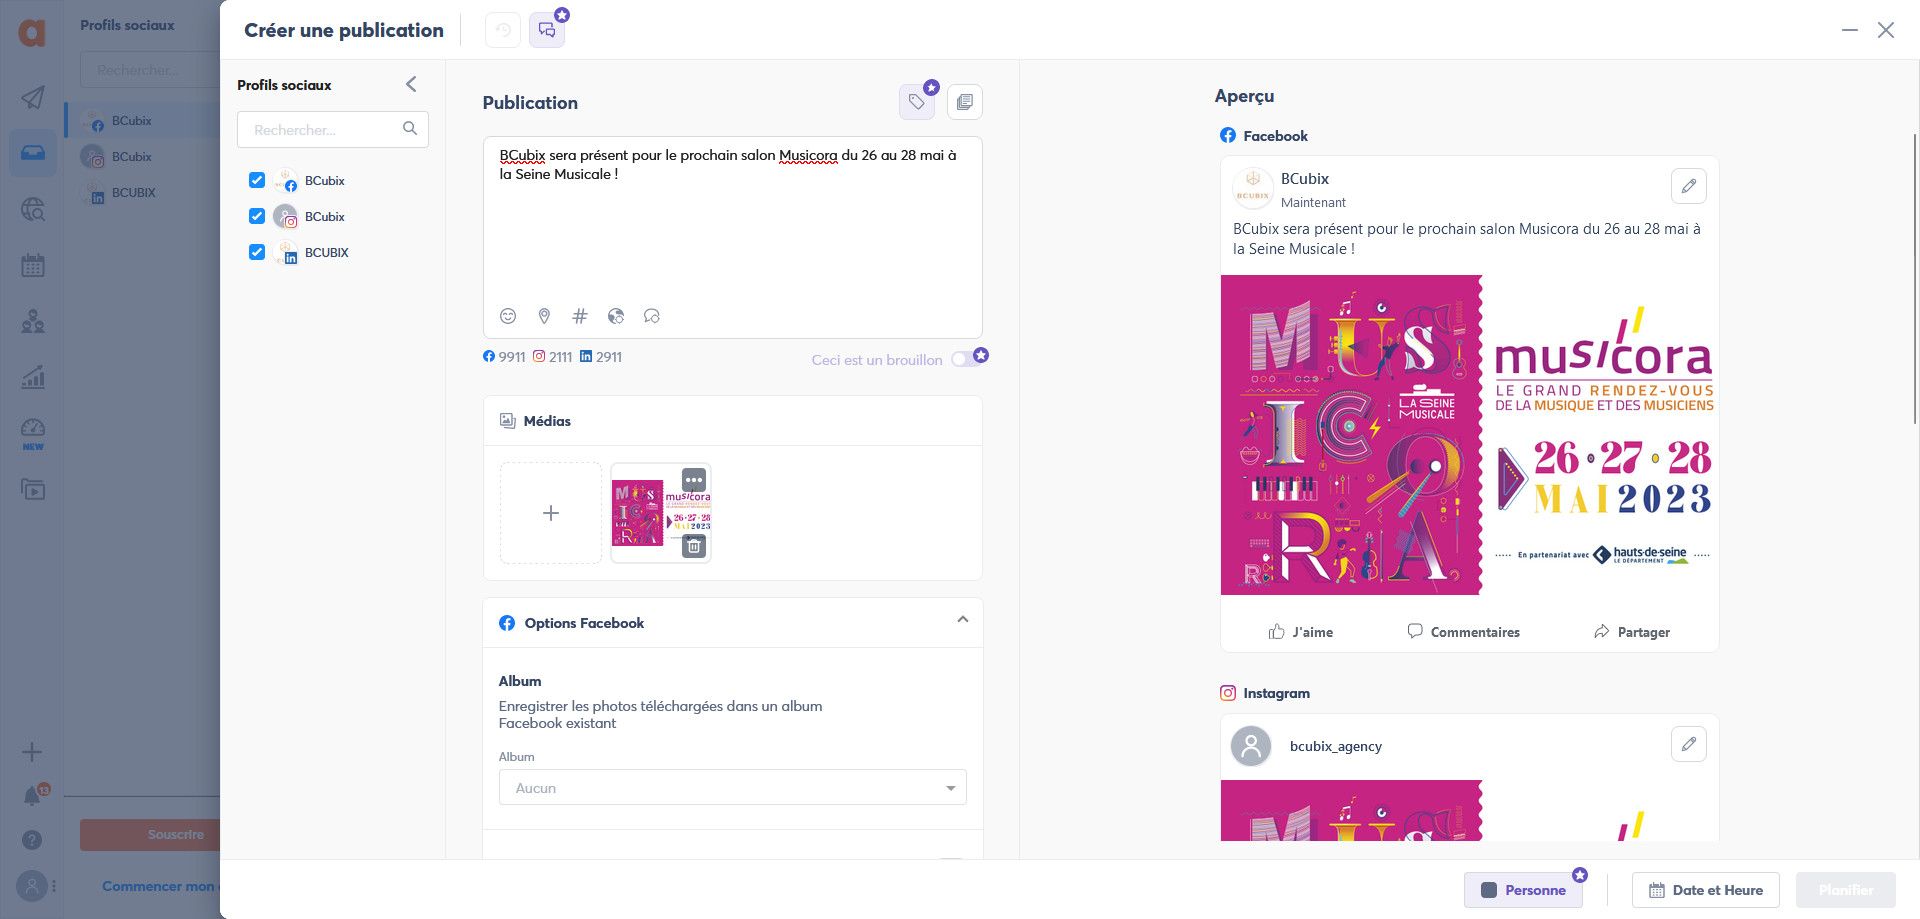Open the analytics bar chart icon in sidebar
This screenshot has height=919, width=1920.
pyautogui.click(x=33, y=377)
